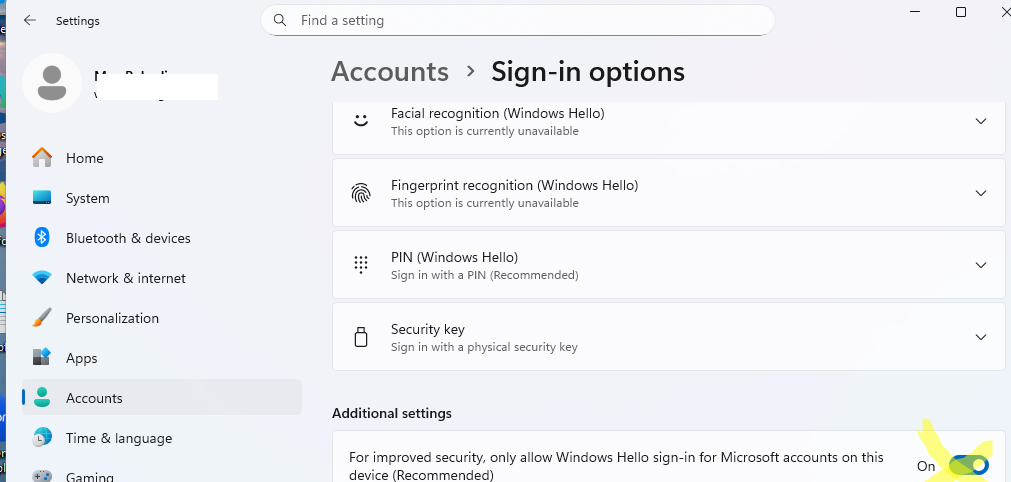This screenshot has height=482, width=1011.
Task: Go to Bluetooth & devices
Action: pos(161,238)
